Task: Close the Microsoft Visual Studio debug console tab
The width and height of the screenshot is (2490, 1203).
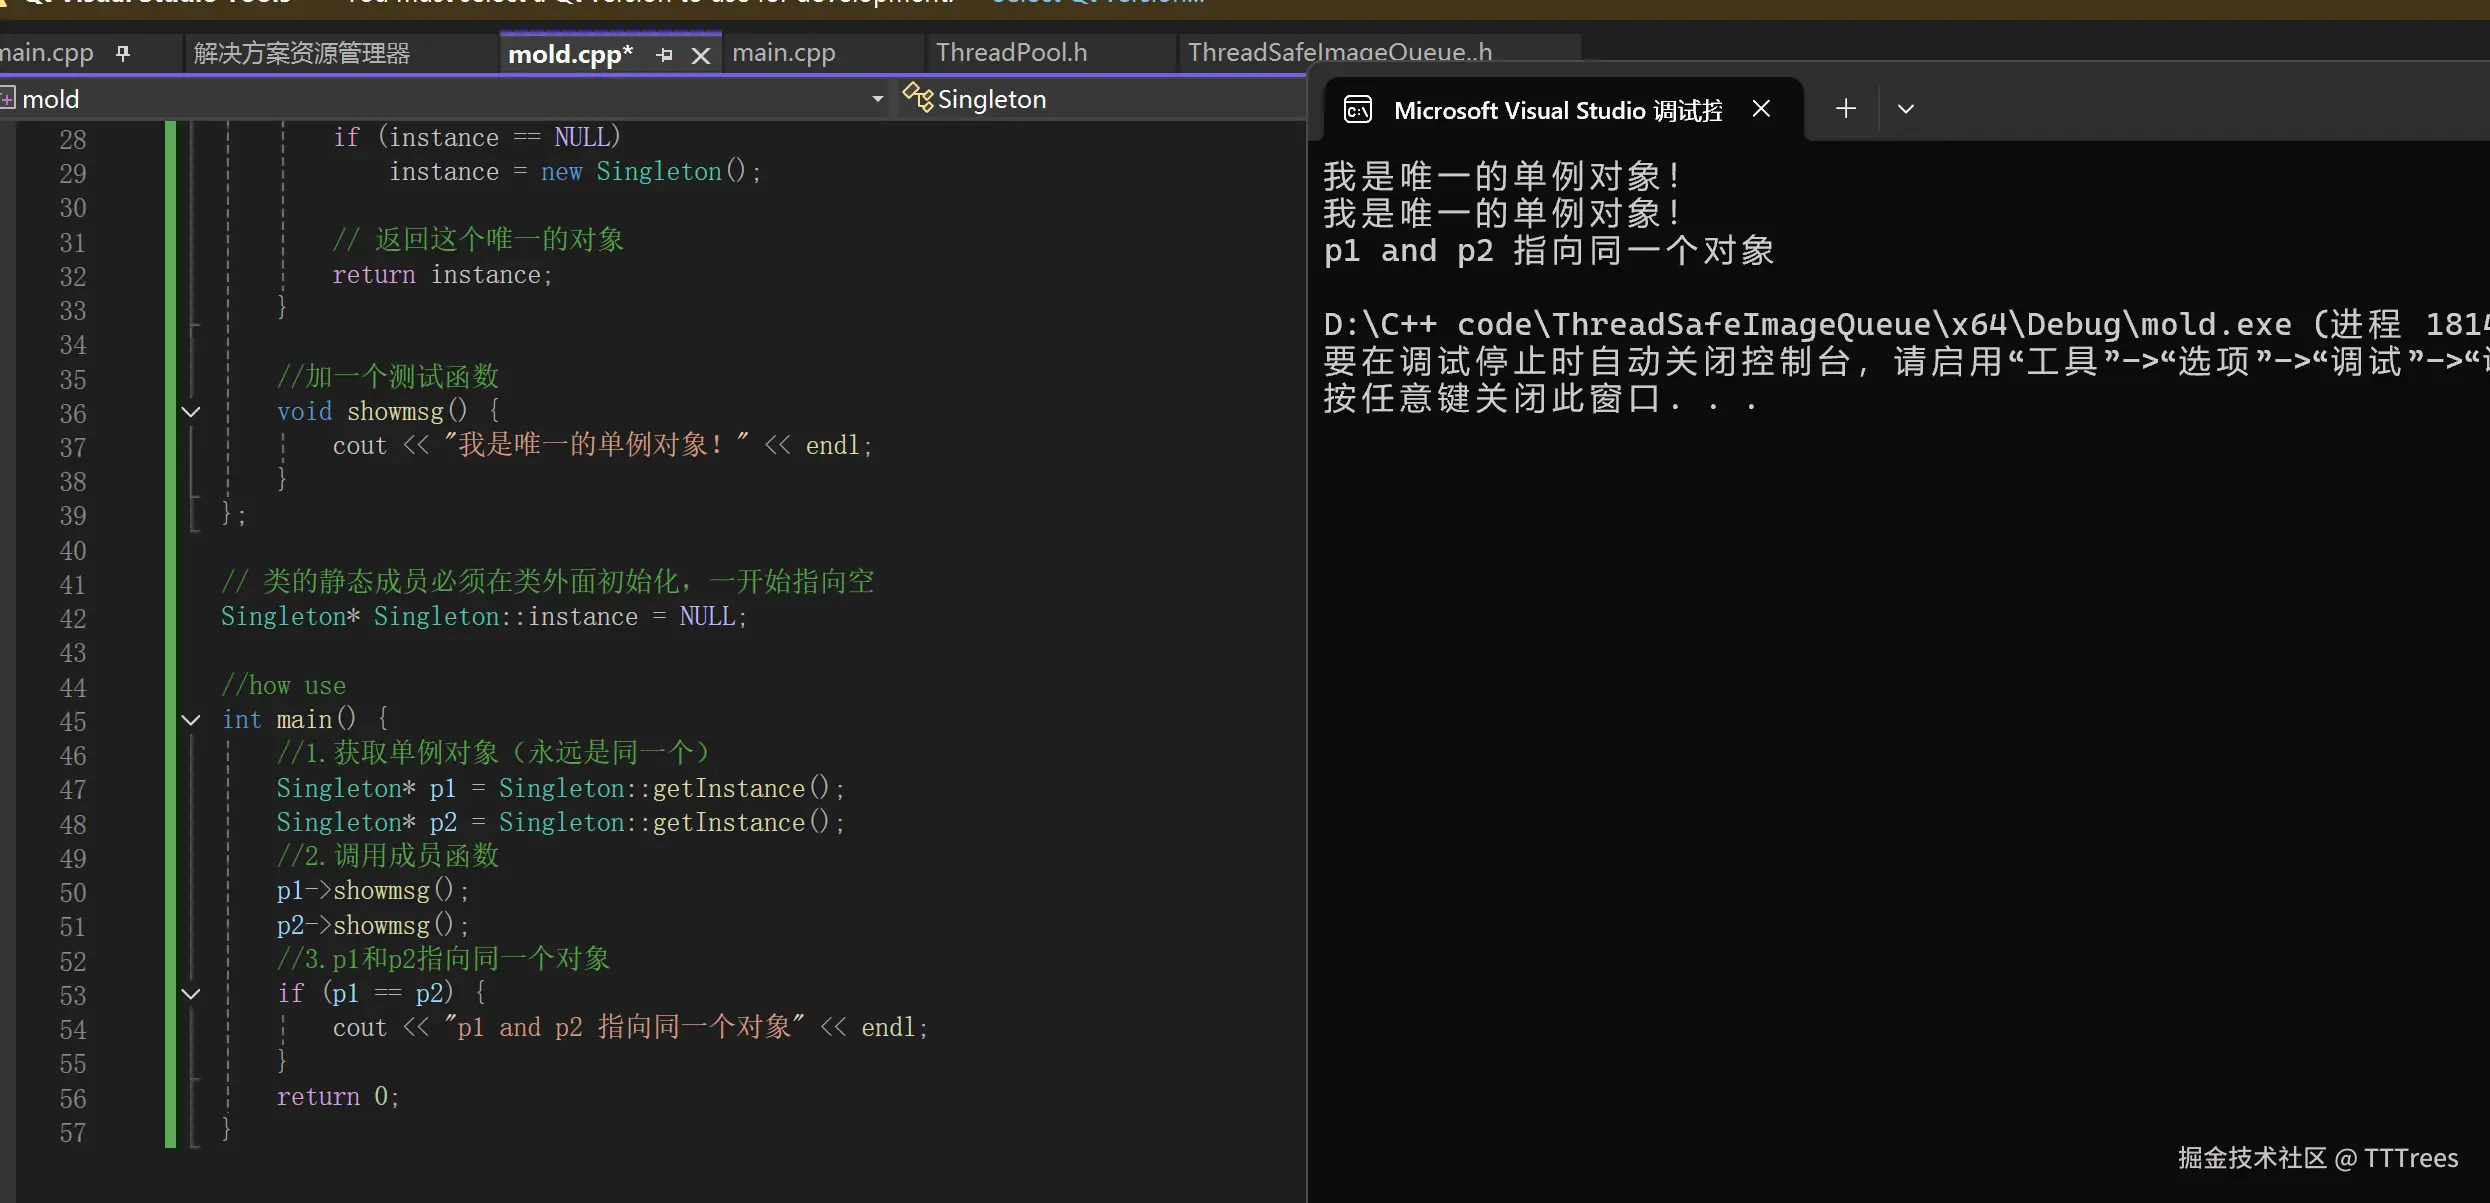Action: [x=1762, y=108]
